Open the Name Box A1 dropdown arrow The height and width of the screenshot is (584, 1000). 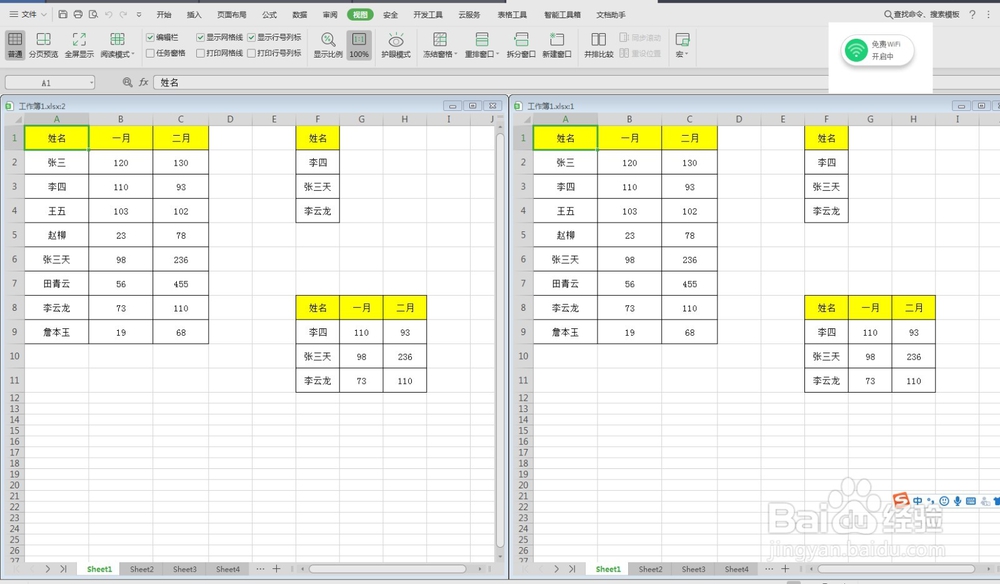point(92,82)
